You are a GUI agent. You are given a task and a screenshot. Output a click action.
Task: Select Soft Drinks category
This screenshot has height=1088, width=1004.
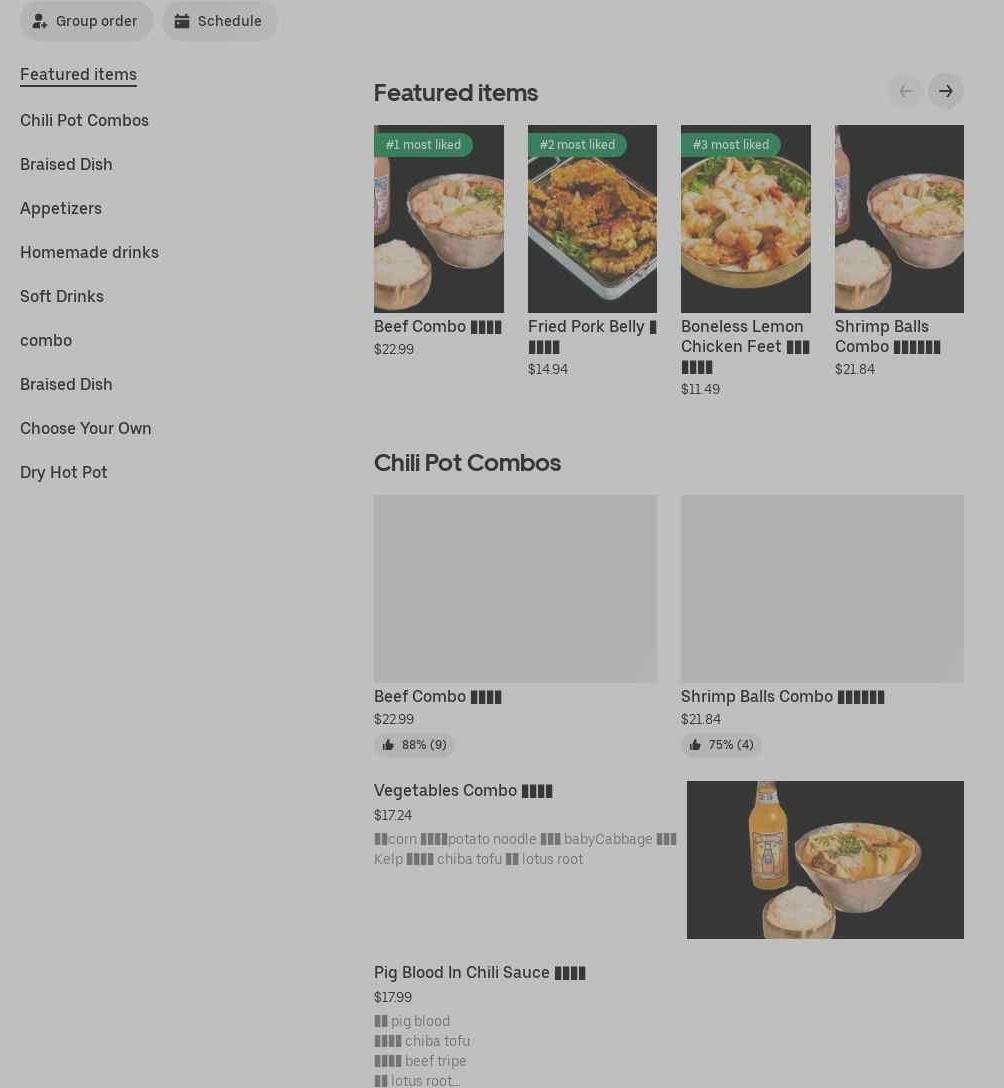(x=62, y=296)
